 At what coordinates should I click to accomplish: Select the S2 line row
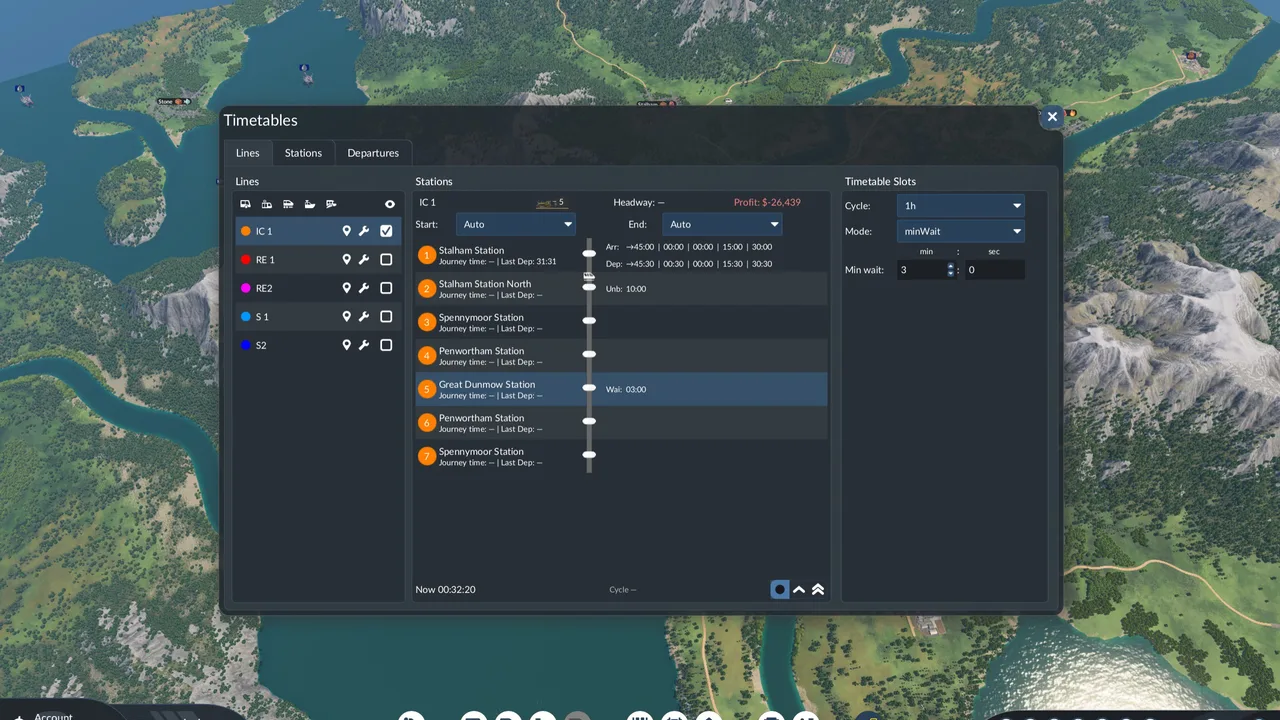(x=318, y=345)
